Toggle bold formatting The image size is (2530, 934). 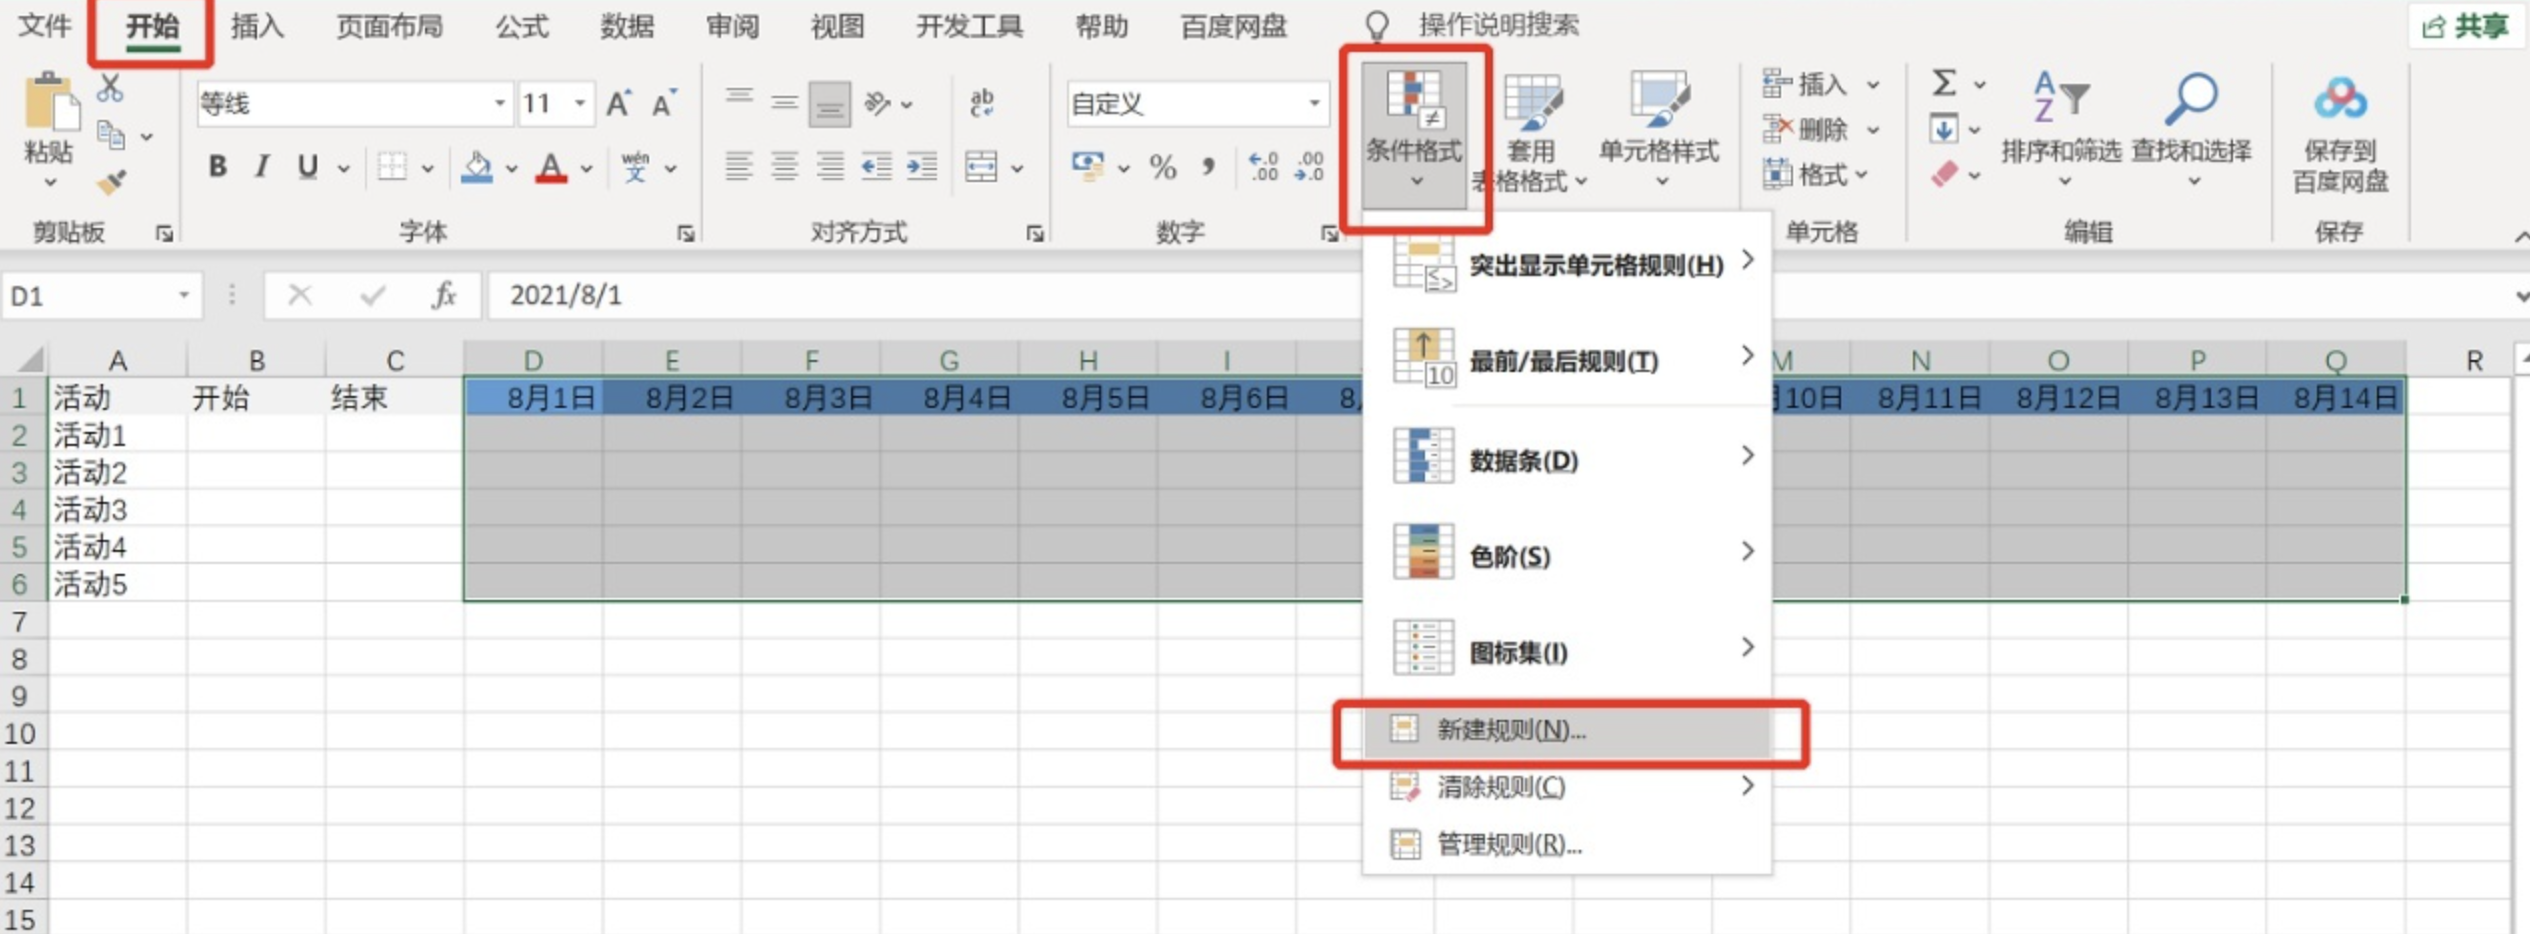(x=217, y=167)
